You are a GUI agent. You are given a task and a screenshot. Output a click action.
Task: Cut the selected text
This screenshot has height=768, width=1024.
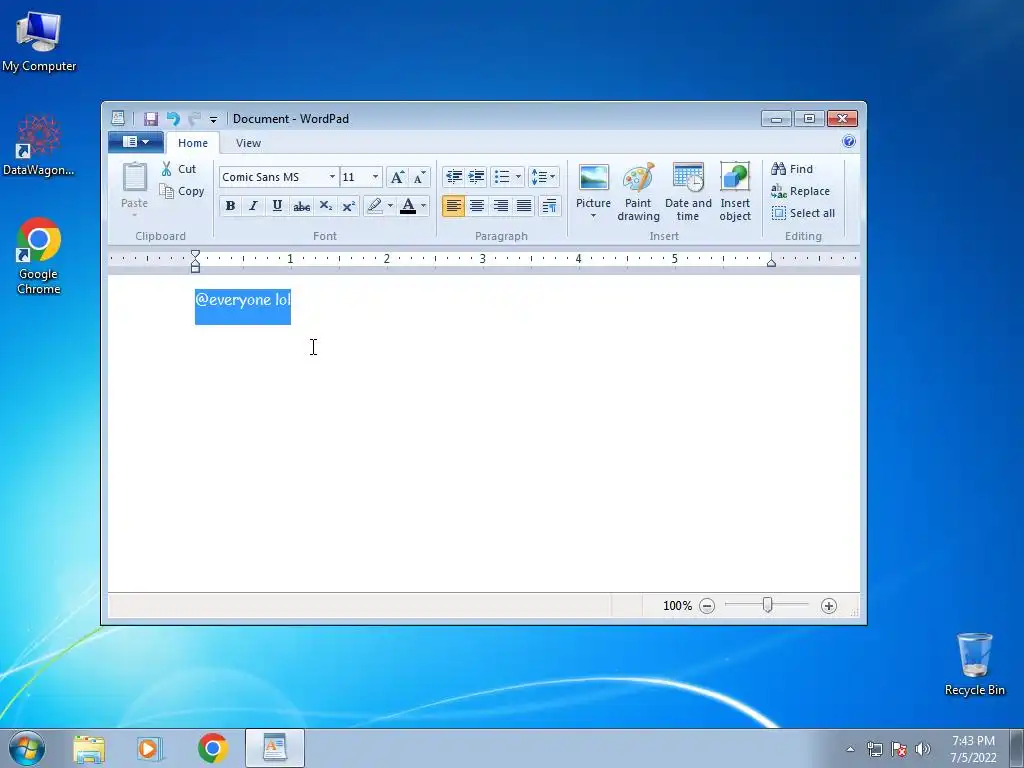[x=178, y=168]
